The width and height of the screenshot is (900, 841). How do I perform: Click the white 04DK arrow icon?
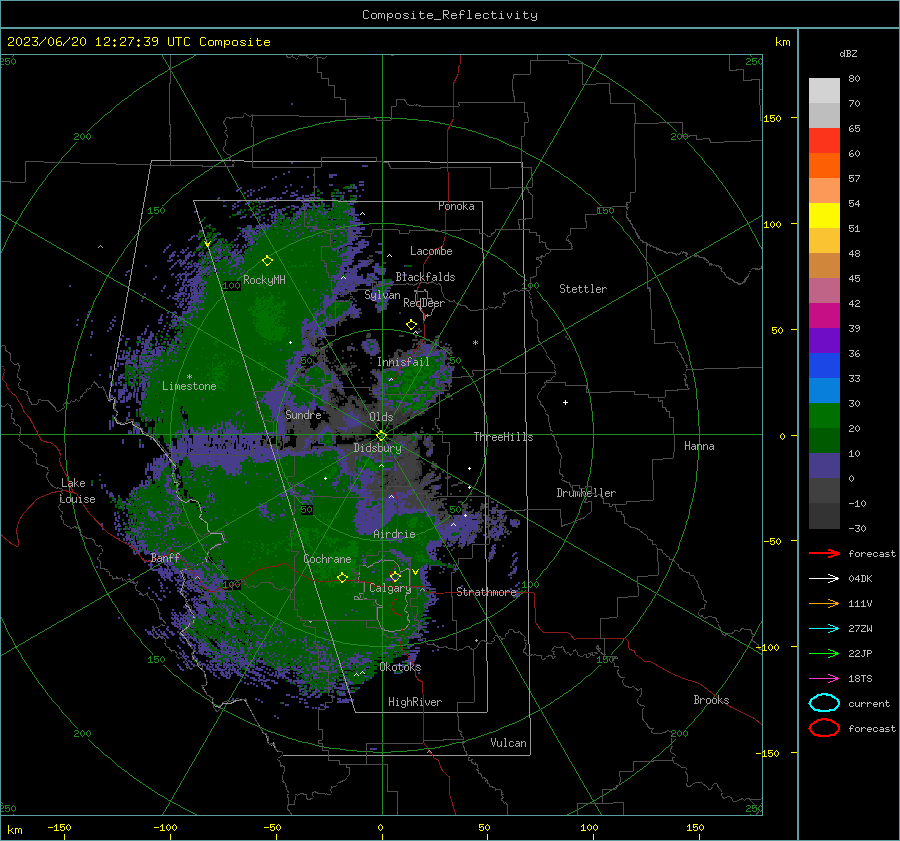pos(824,579)
